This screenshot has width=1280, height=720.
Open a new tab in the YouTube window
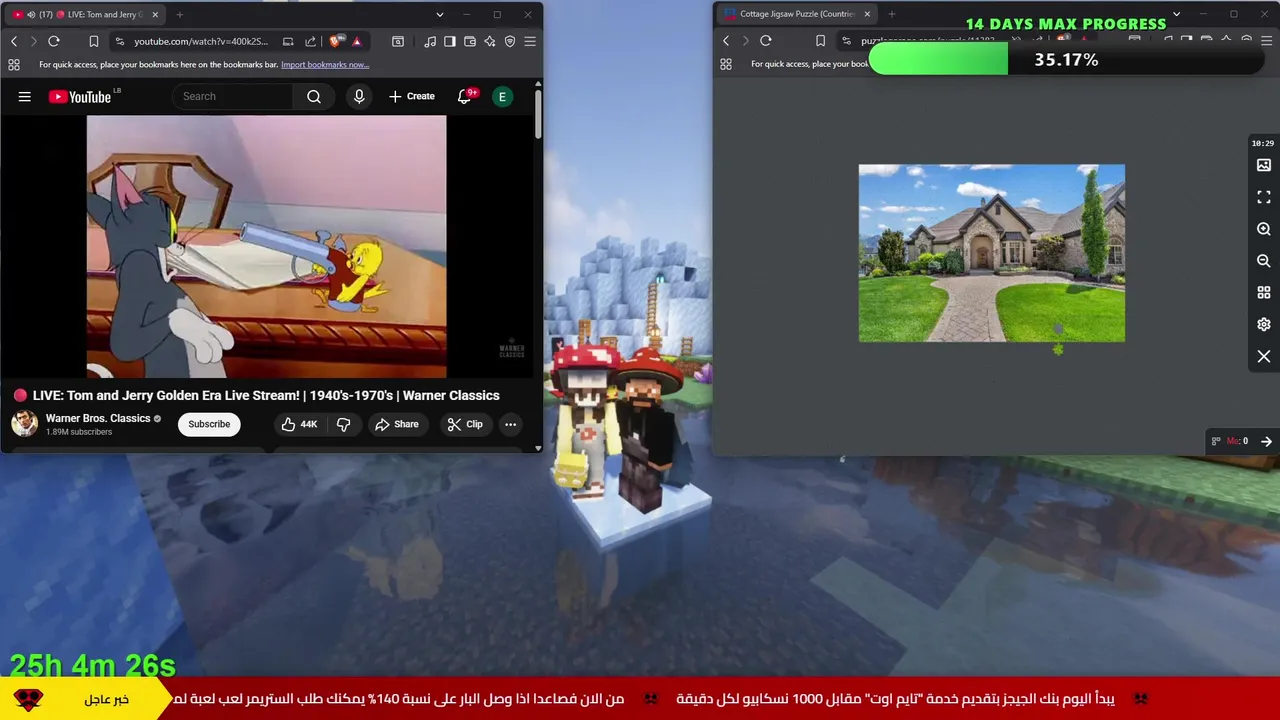click(x=180, y=15)
